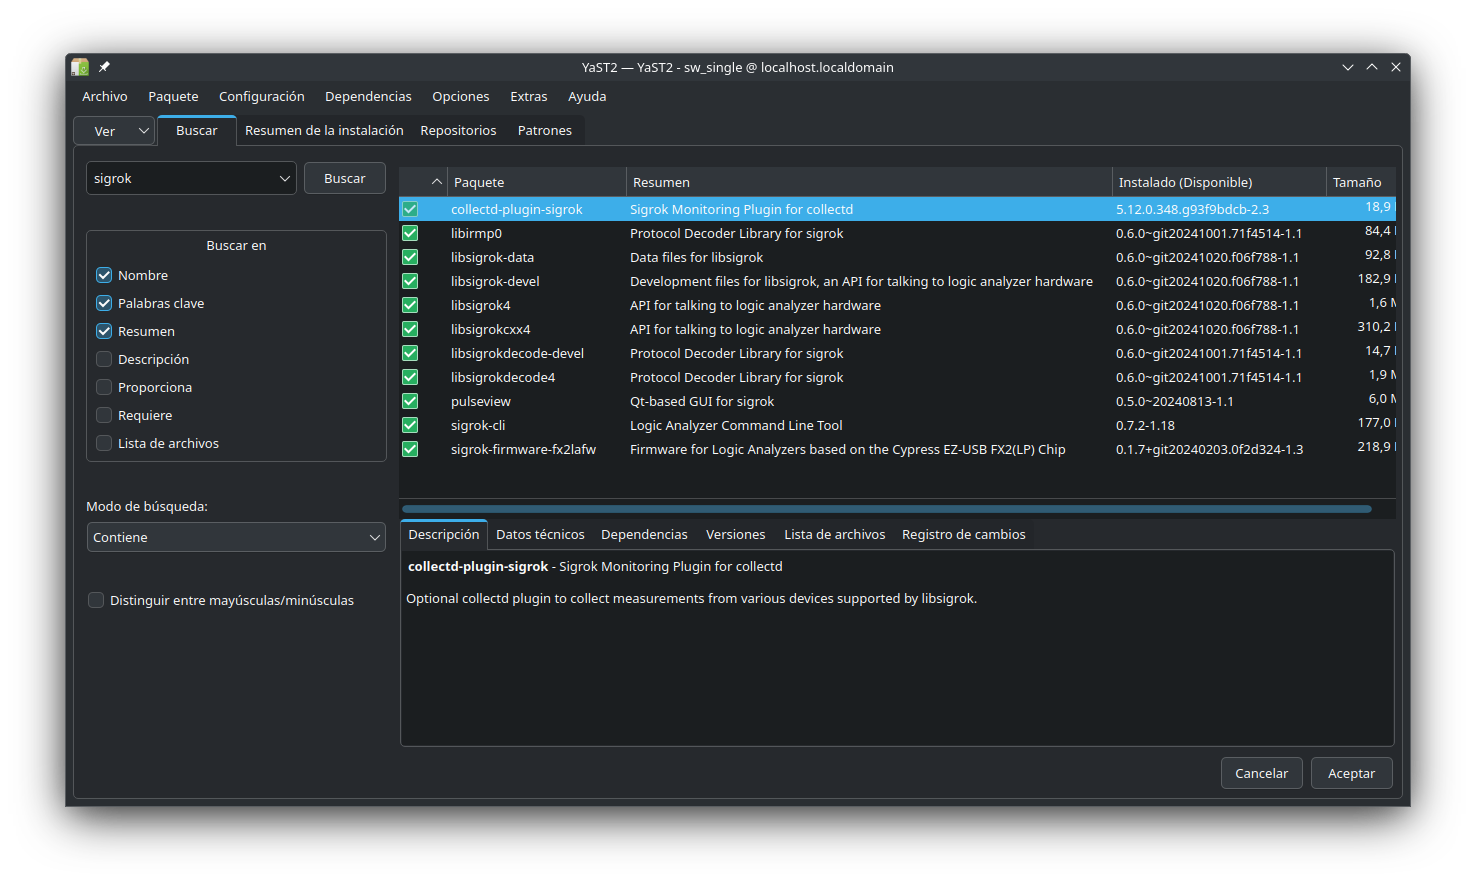Enable the Nombre search checkbox
Image resolution: width=1476 pixels, height=884 pixels.
point(104,275)
